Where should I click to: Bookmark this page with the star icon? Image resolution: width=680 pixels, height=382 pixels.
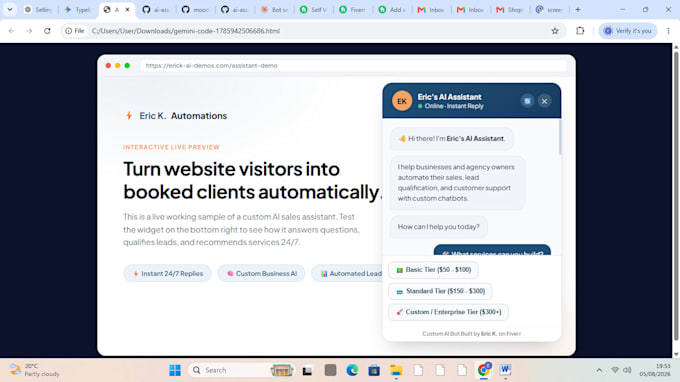point(555,31)
